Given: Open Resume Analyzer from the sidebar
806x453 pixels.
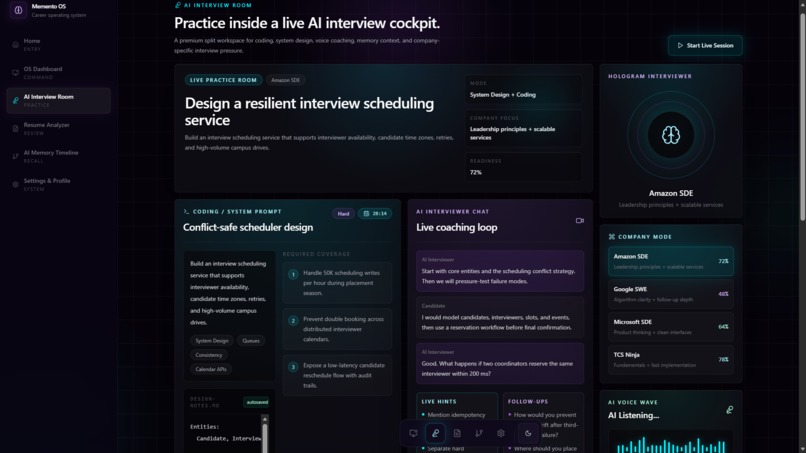Looking at the screenshot, I should (x=59, y=129).
